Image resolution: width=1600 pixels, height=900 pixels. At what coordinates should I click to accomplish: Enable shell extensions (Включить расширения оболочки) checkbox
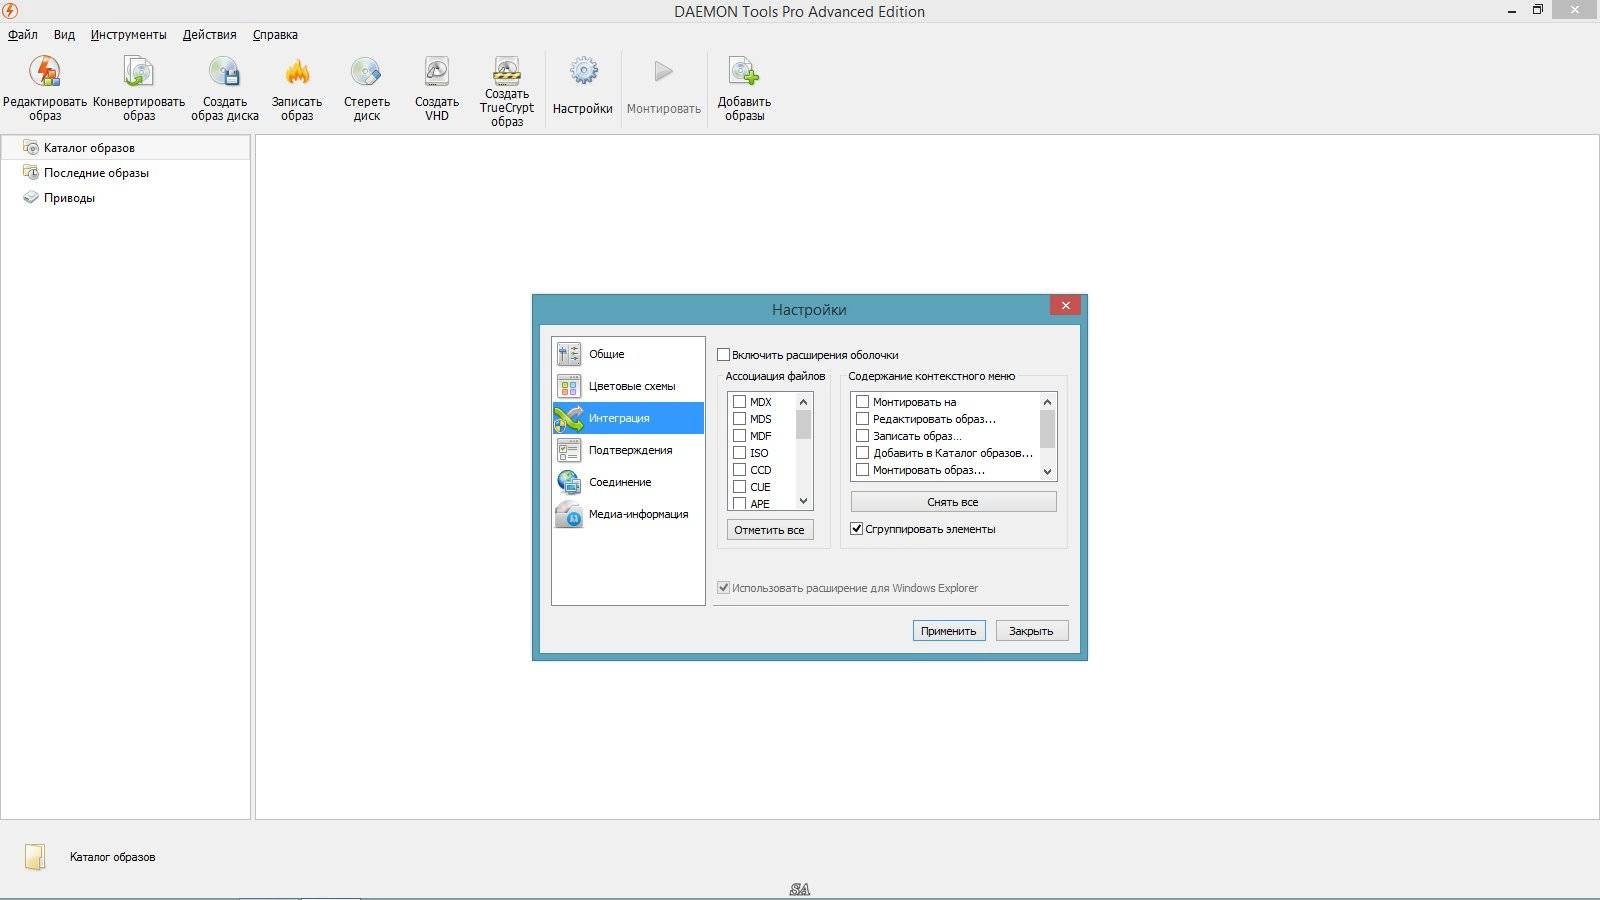click(x=723, y=355)
